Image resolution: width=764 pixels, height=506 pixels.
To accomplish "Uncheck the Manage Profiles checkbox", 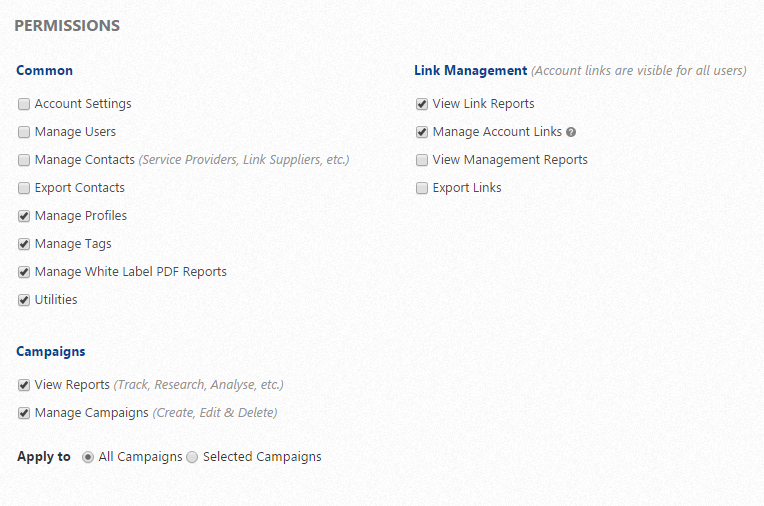I will (x=24, y=216).
